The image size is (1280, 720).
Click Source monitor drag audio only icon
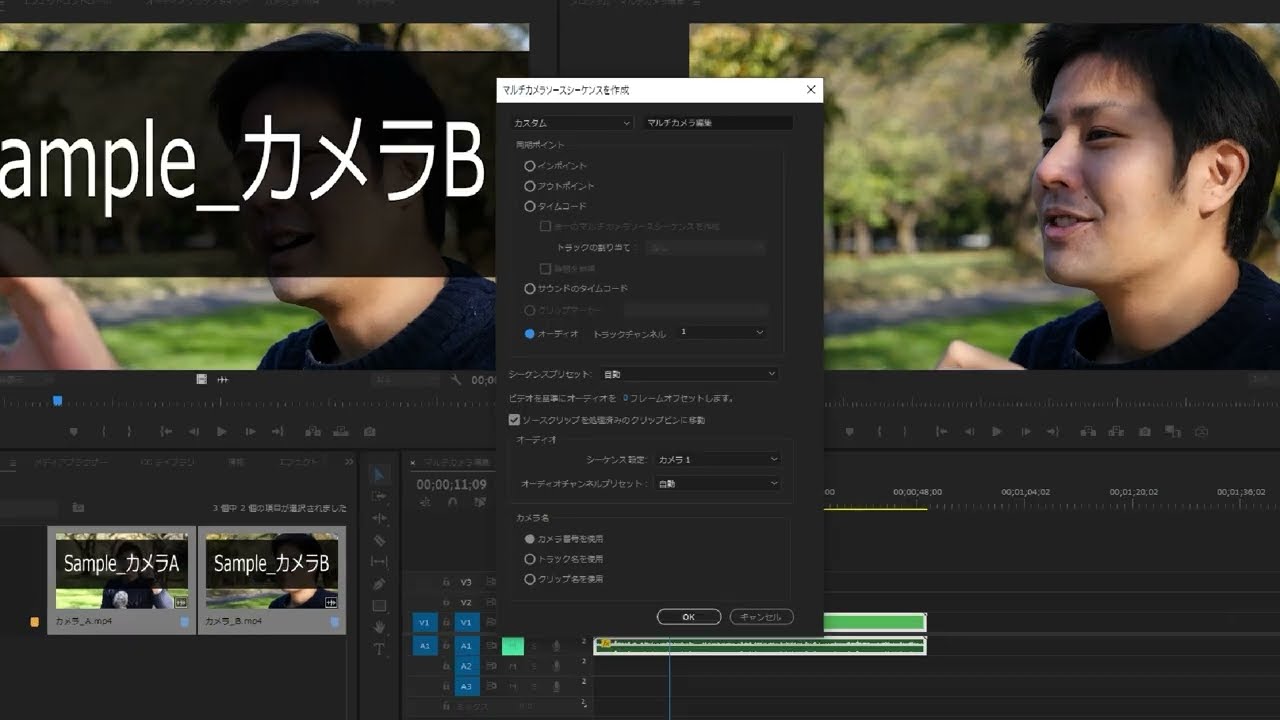[222, 380]
